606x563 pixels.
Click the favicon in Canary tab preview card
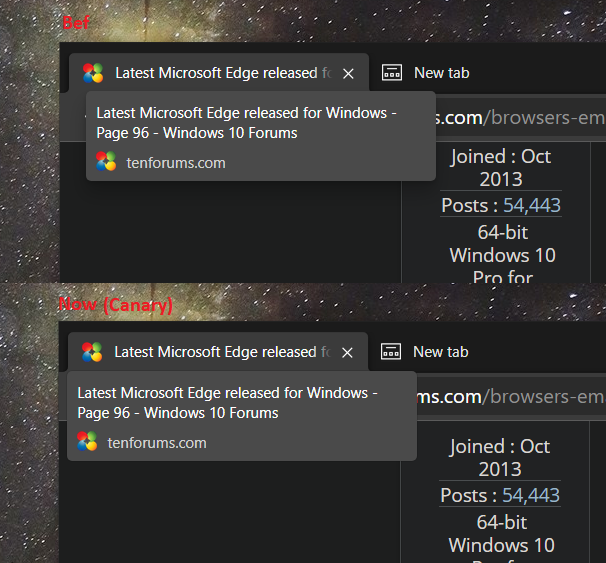tap(87, 441)
